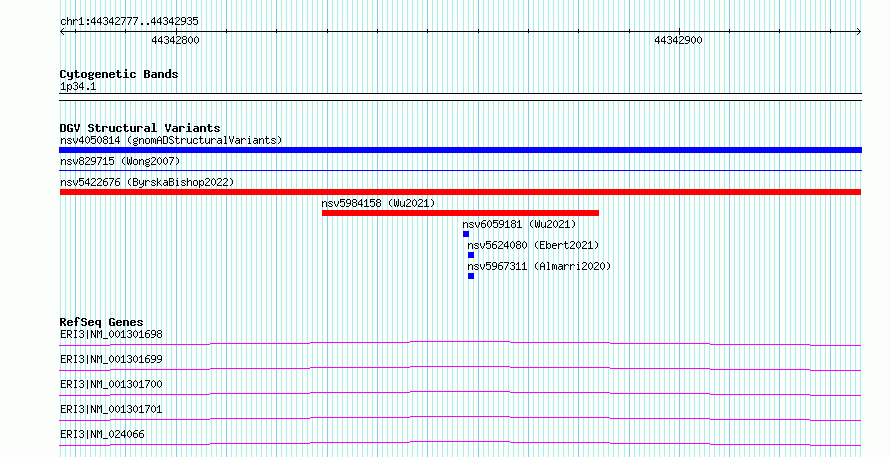Image resolution: width=890 pixels, height=457 pixels.
Task: Open nsv5984158 (Wu2021) label
Action: pos(378,203)
